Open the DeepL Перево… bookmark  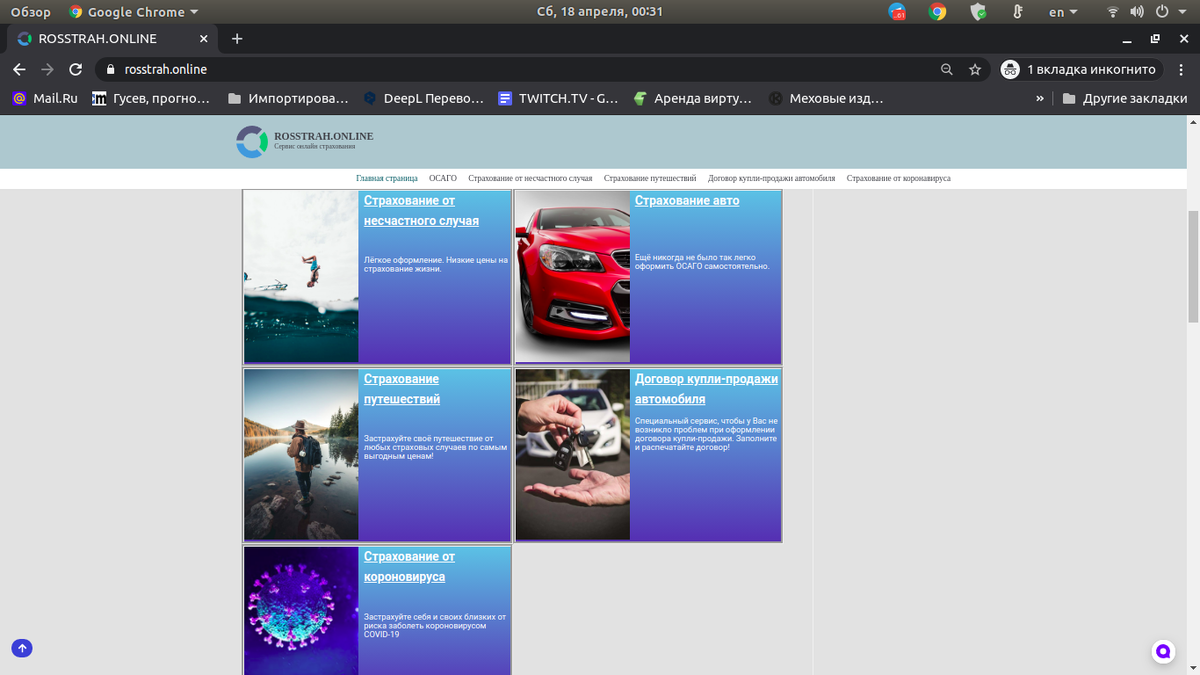pos(424,99)
